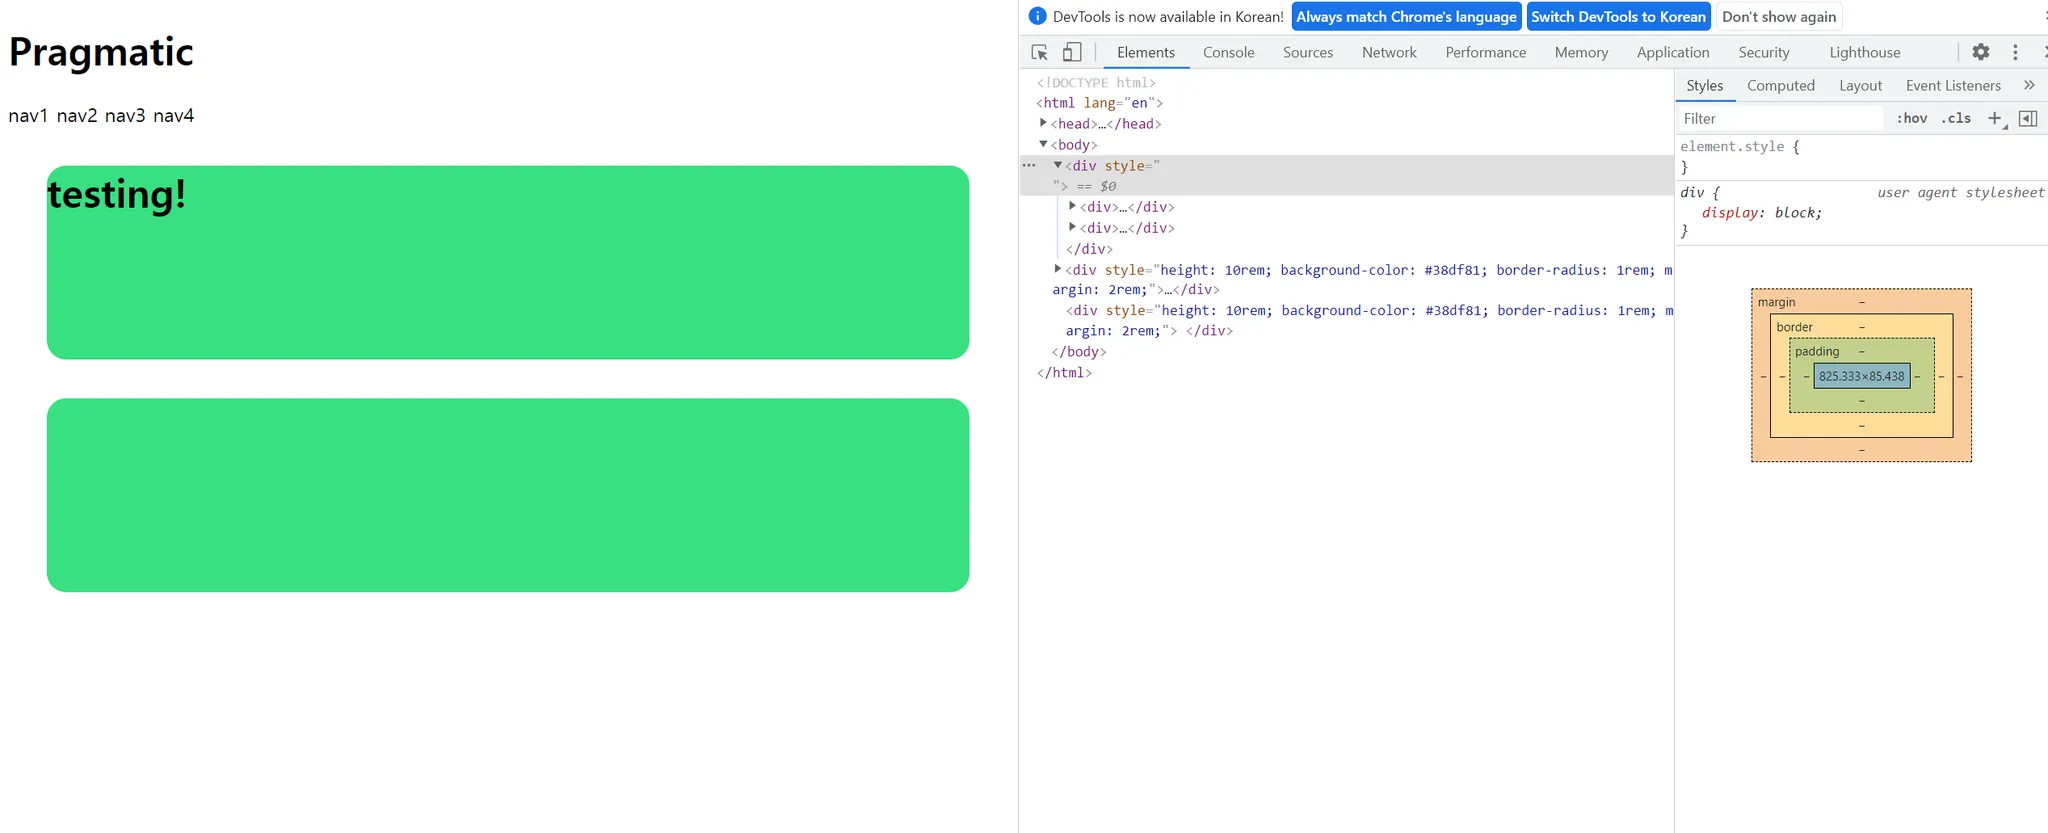Open the Computed styles tab
Viewport: 2048px width, 833px height.
pos(1780,85)
